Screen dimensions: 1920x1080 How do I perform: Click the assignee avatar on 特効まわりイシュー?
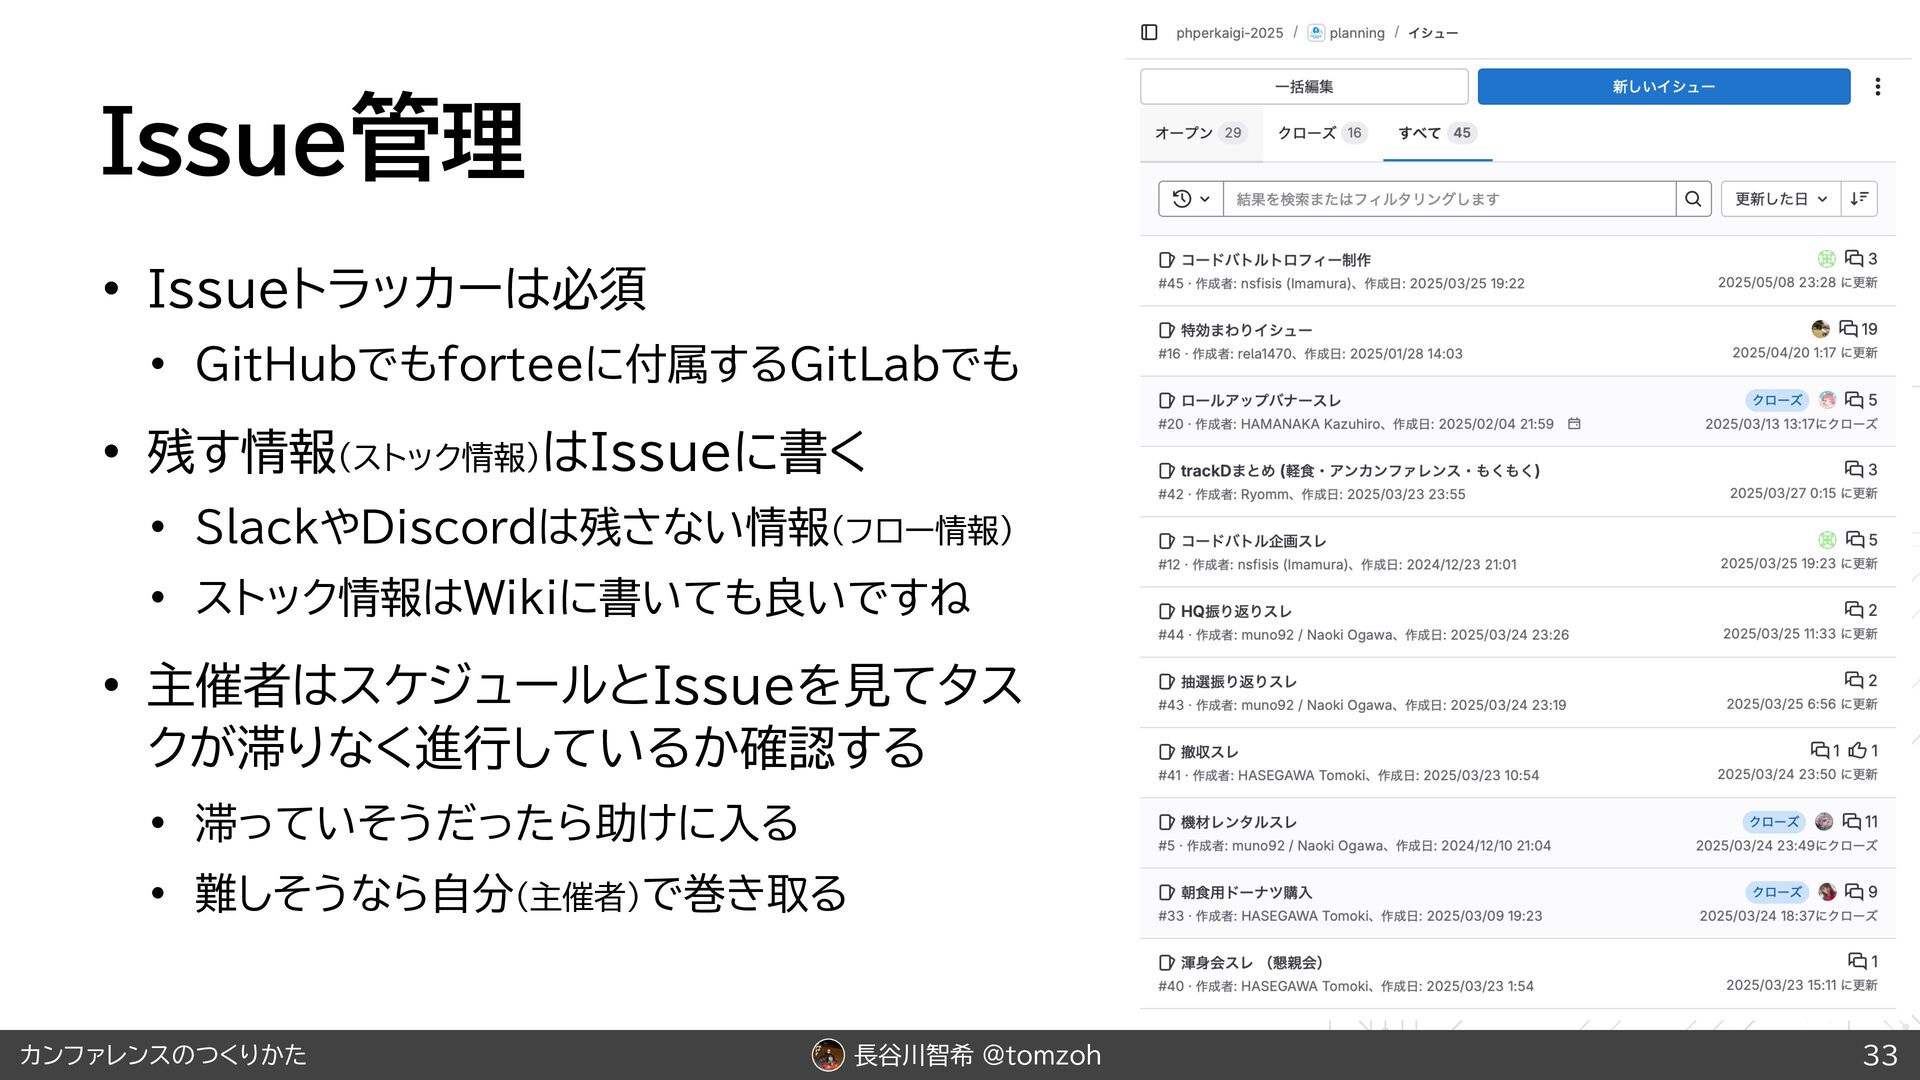[x=1820, y=329]
